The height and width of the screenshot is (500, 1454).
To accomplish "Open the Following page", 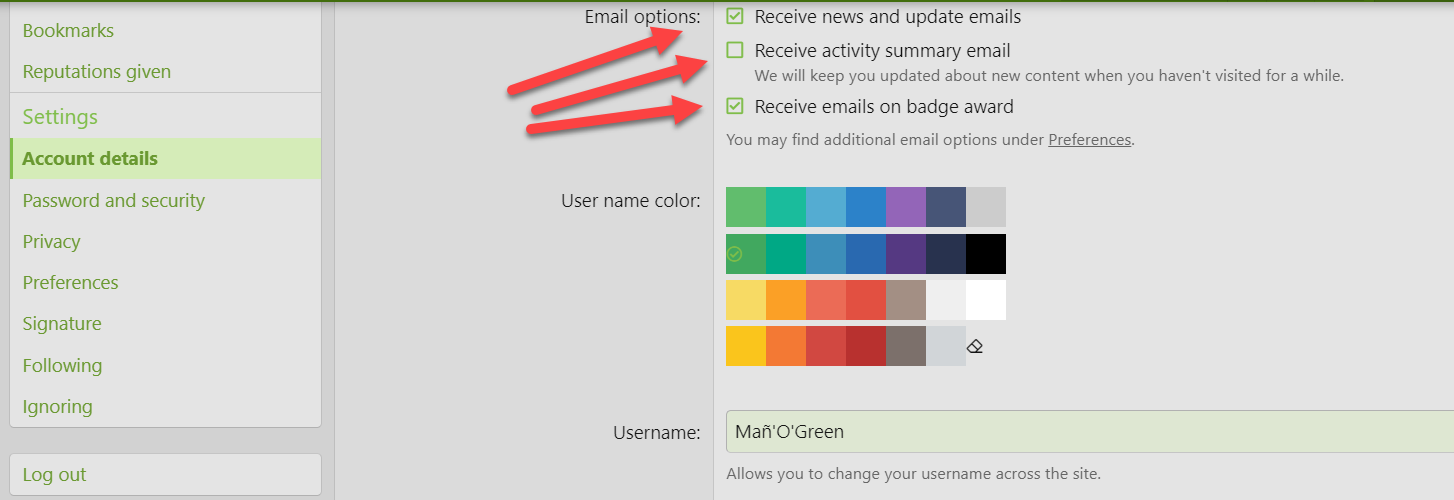I will [x=62, y=366].
